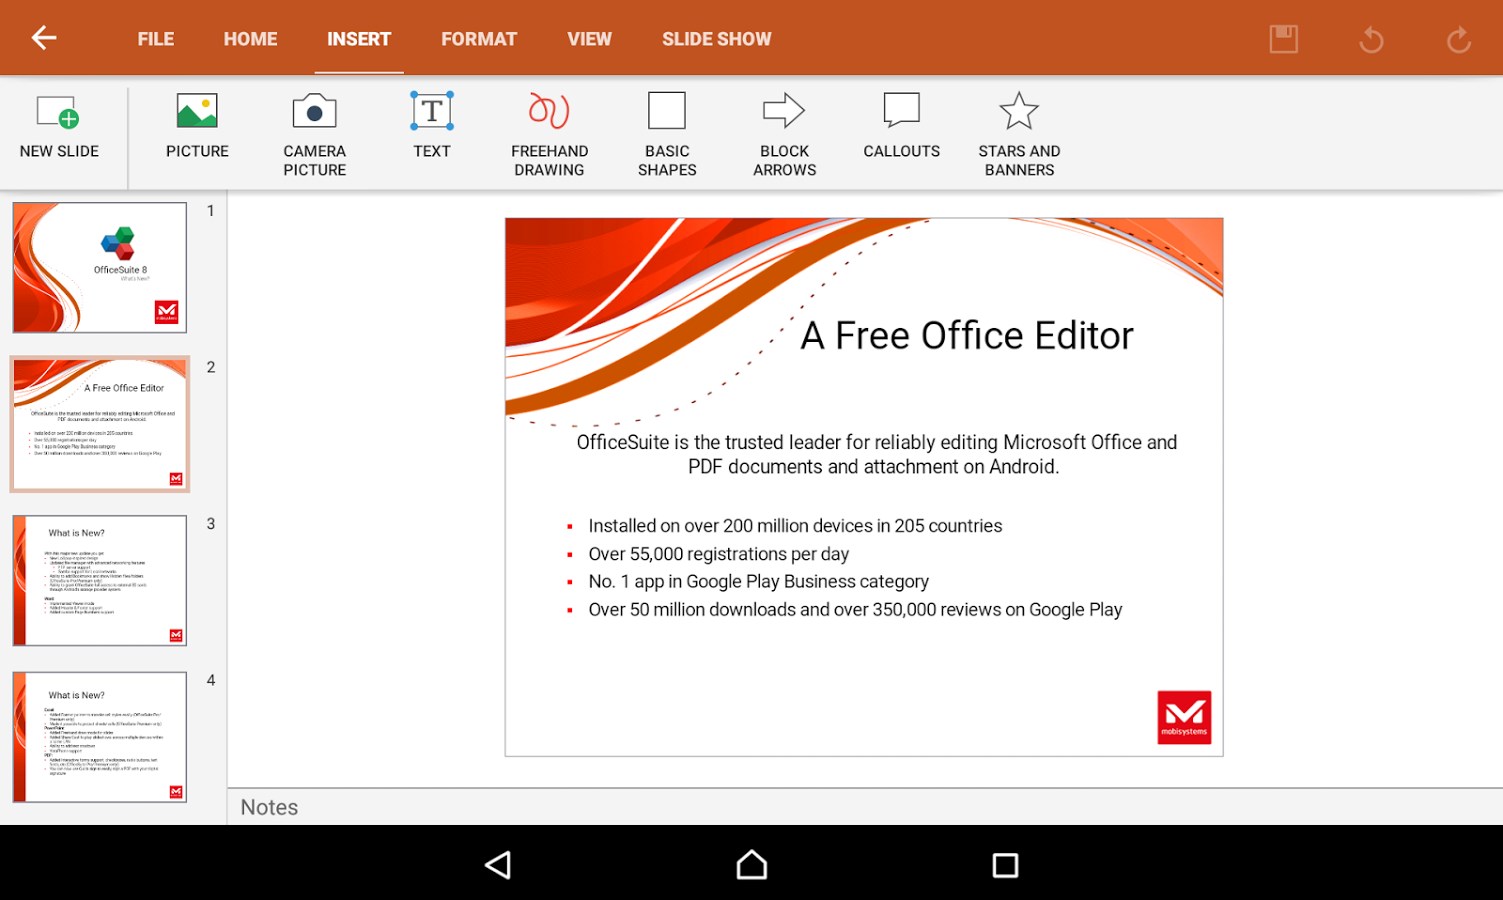Redo the last action

[1458, 38]
